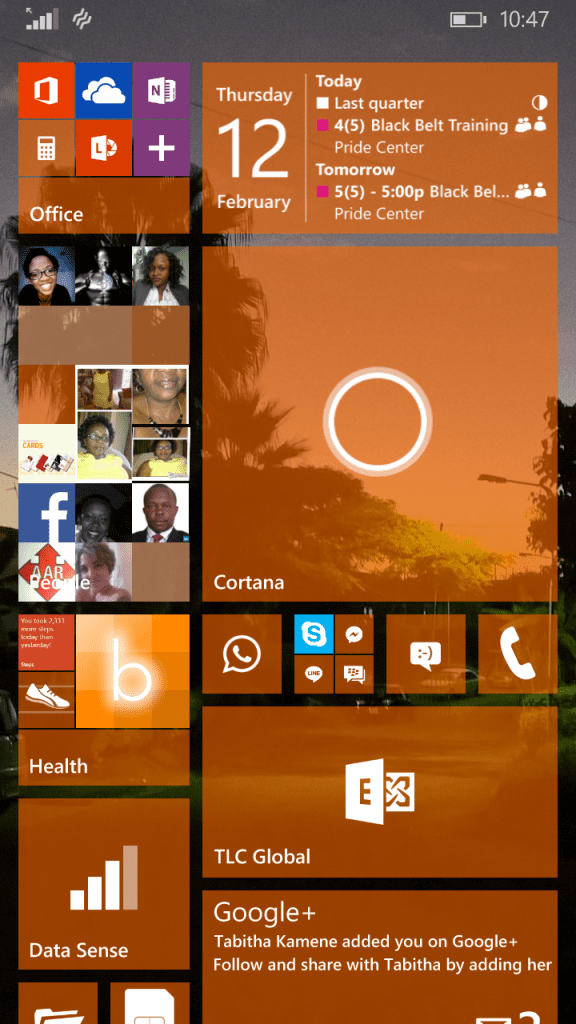Open the Google+ notification tile
This screenshot has height=1024, width=576.
tap(380, 957)
